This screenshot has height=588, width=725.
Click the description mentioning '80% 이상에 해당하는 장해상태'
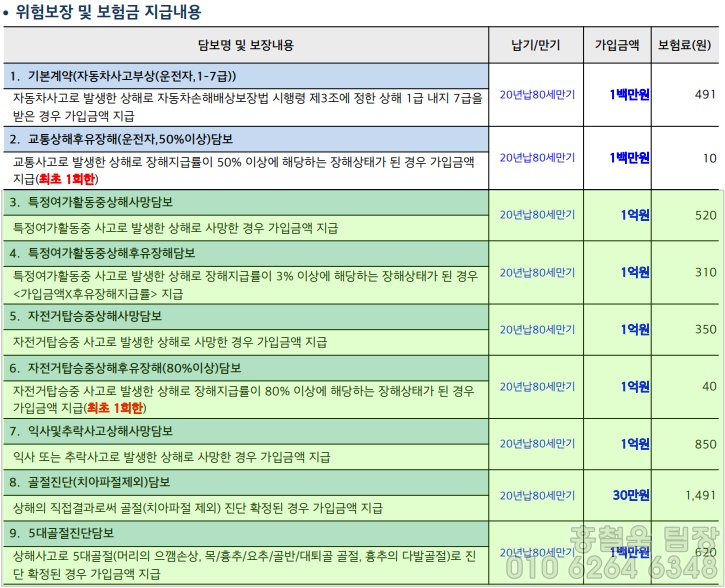coord(244,399)
